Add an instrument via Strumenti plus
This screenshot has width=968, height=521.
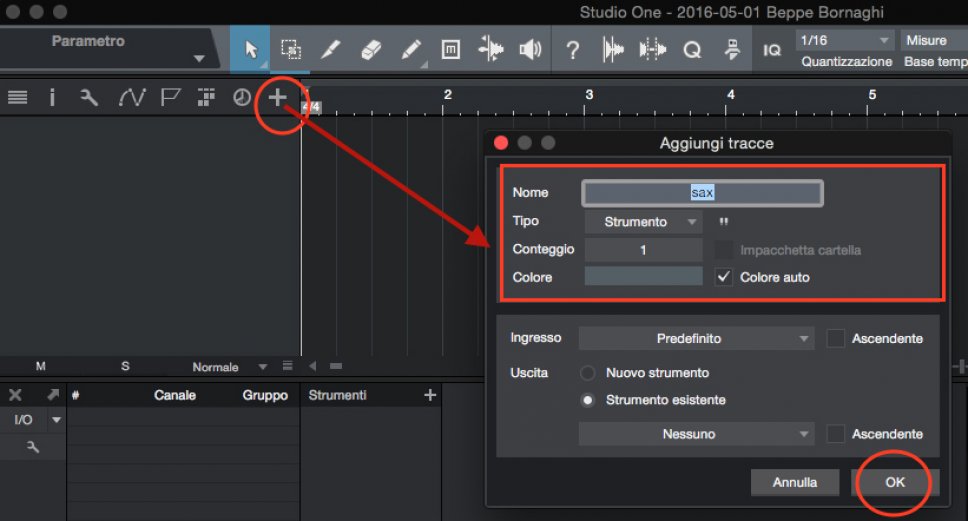coord(430,395)
